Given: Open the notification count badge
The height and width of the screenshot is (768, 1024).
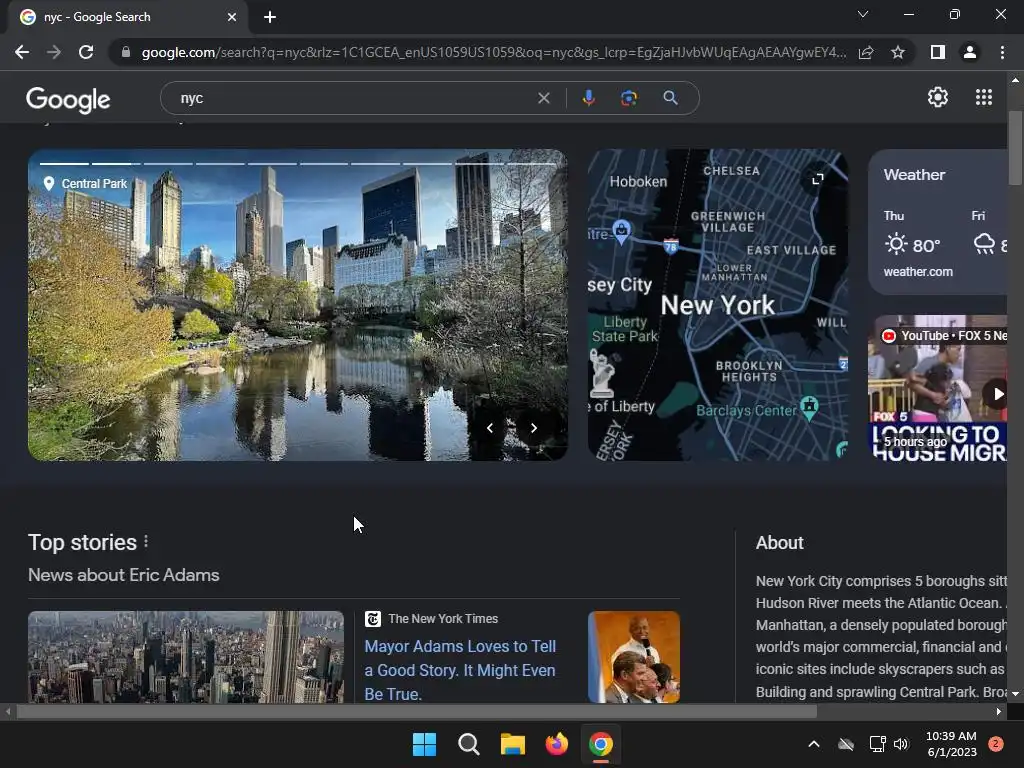Looking at the screenshot, I should [x=996, y=744].
